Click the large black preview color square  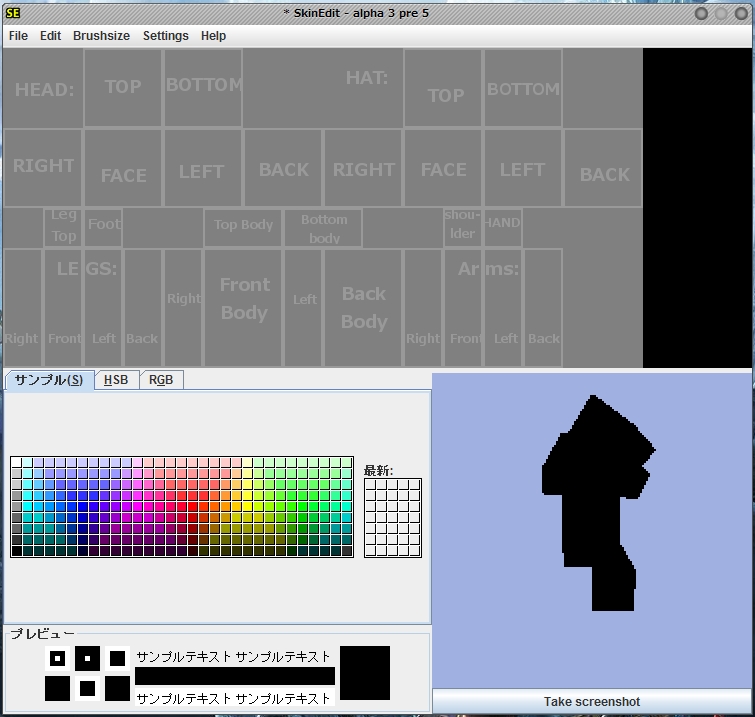click(365, 673)
